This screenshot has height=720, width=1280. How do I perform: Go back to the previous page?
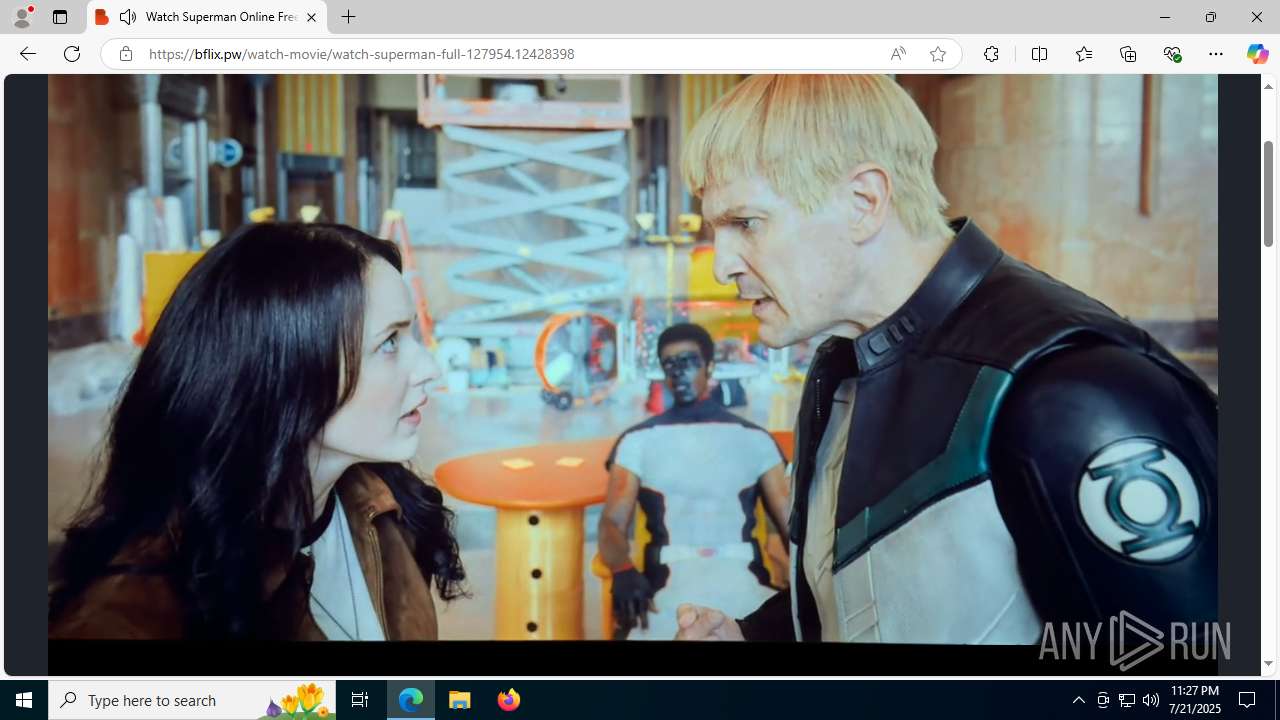click(x=27, y=54)
